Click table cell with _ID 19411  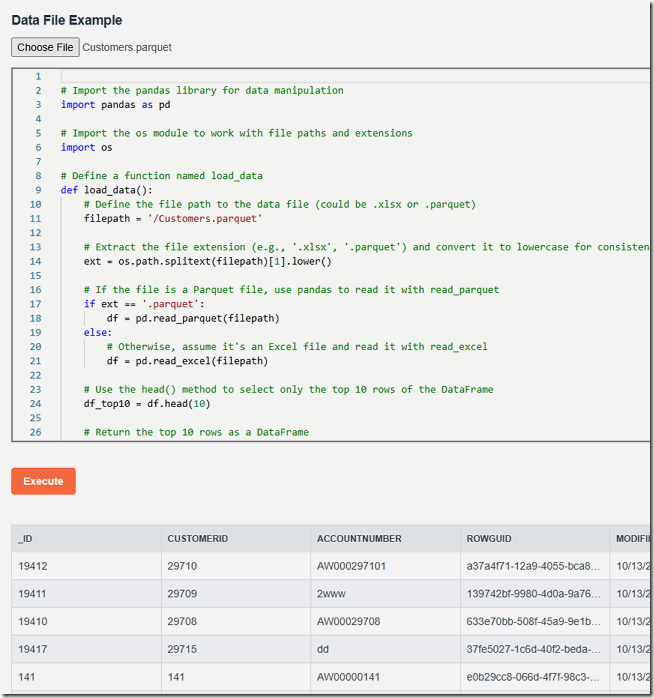pos(86,594)
